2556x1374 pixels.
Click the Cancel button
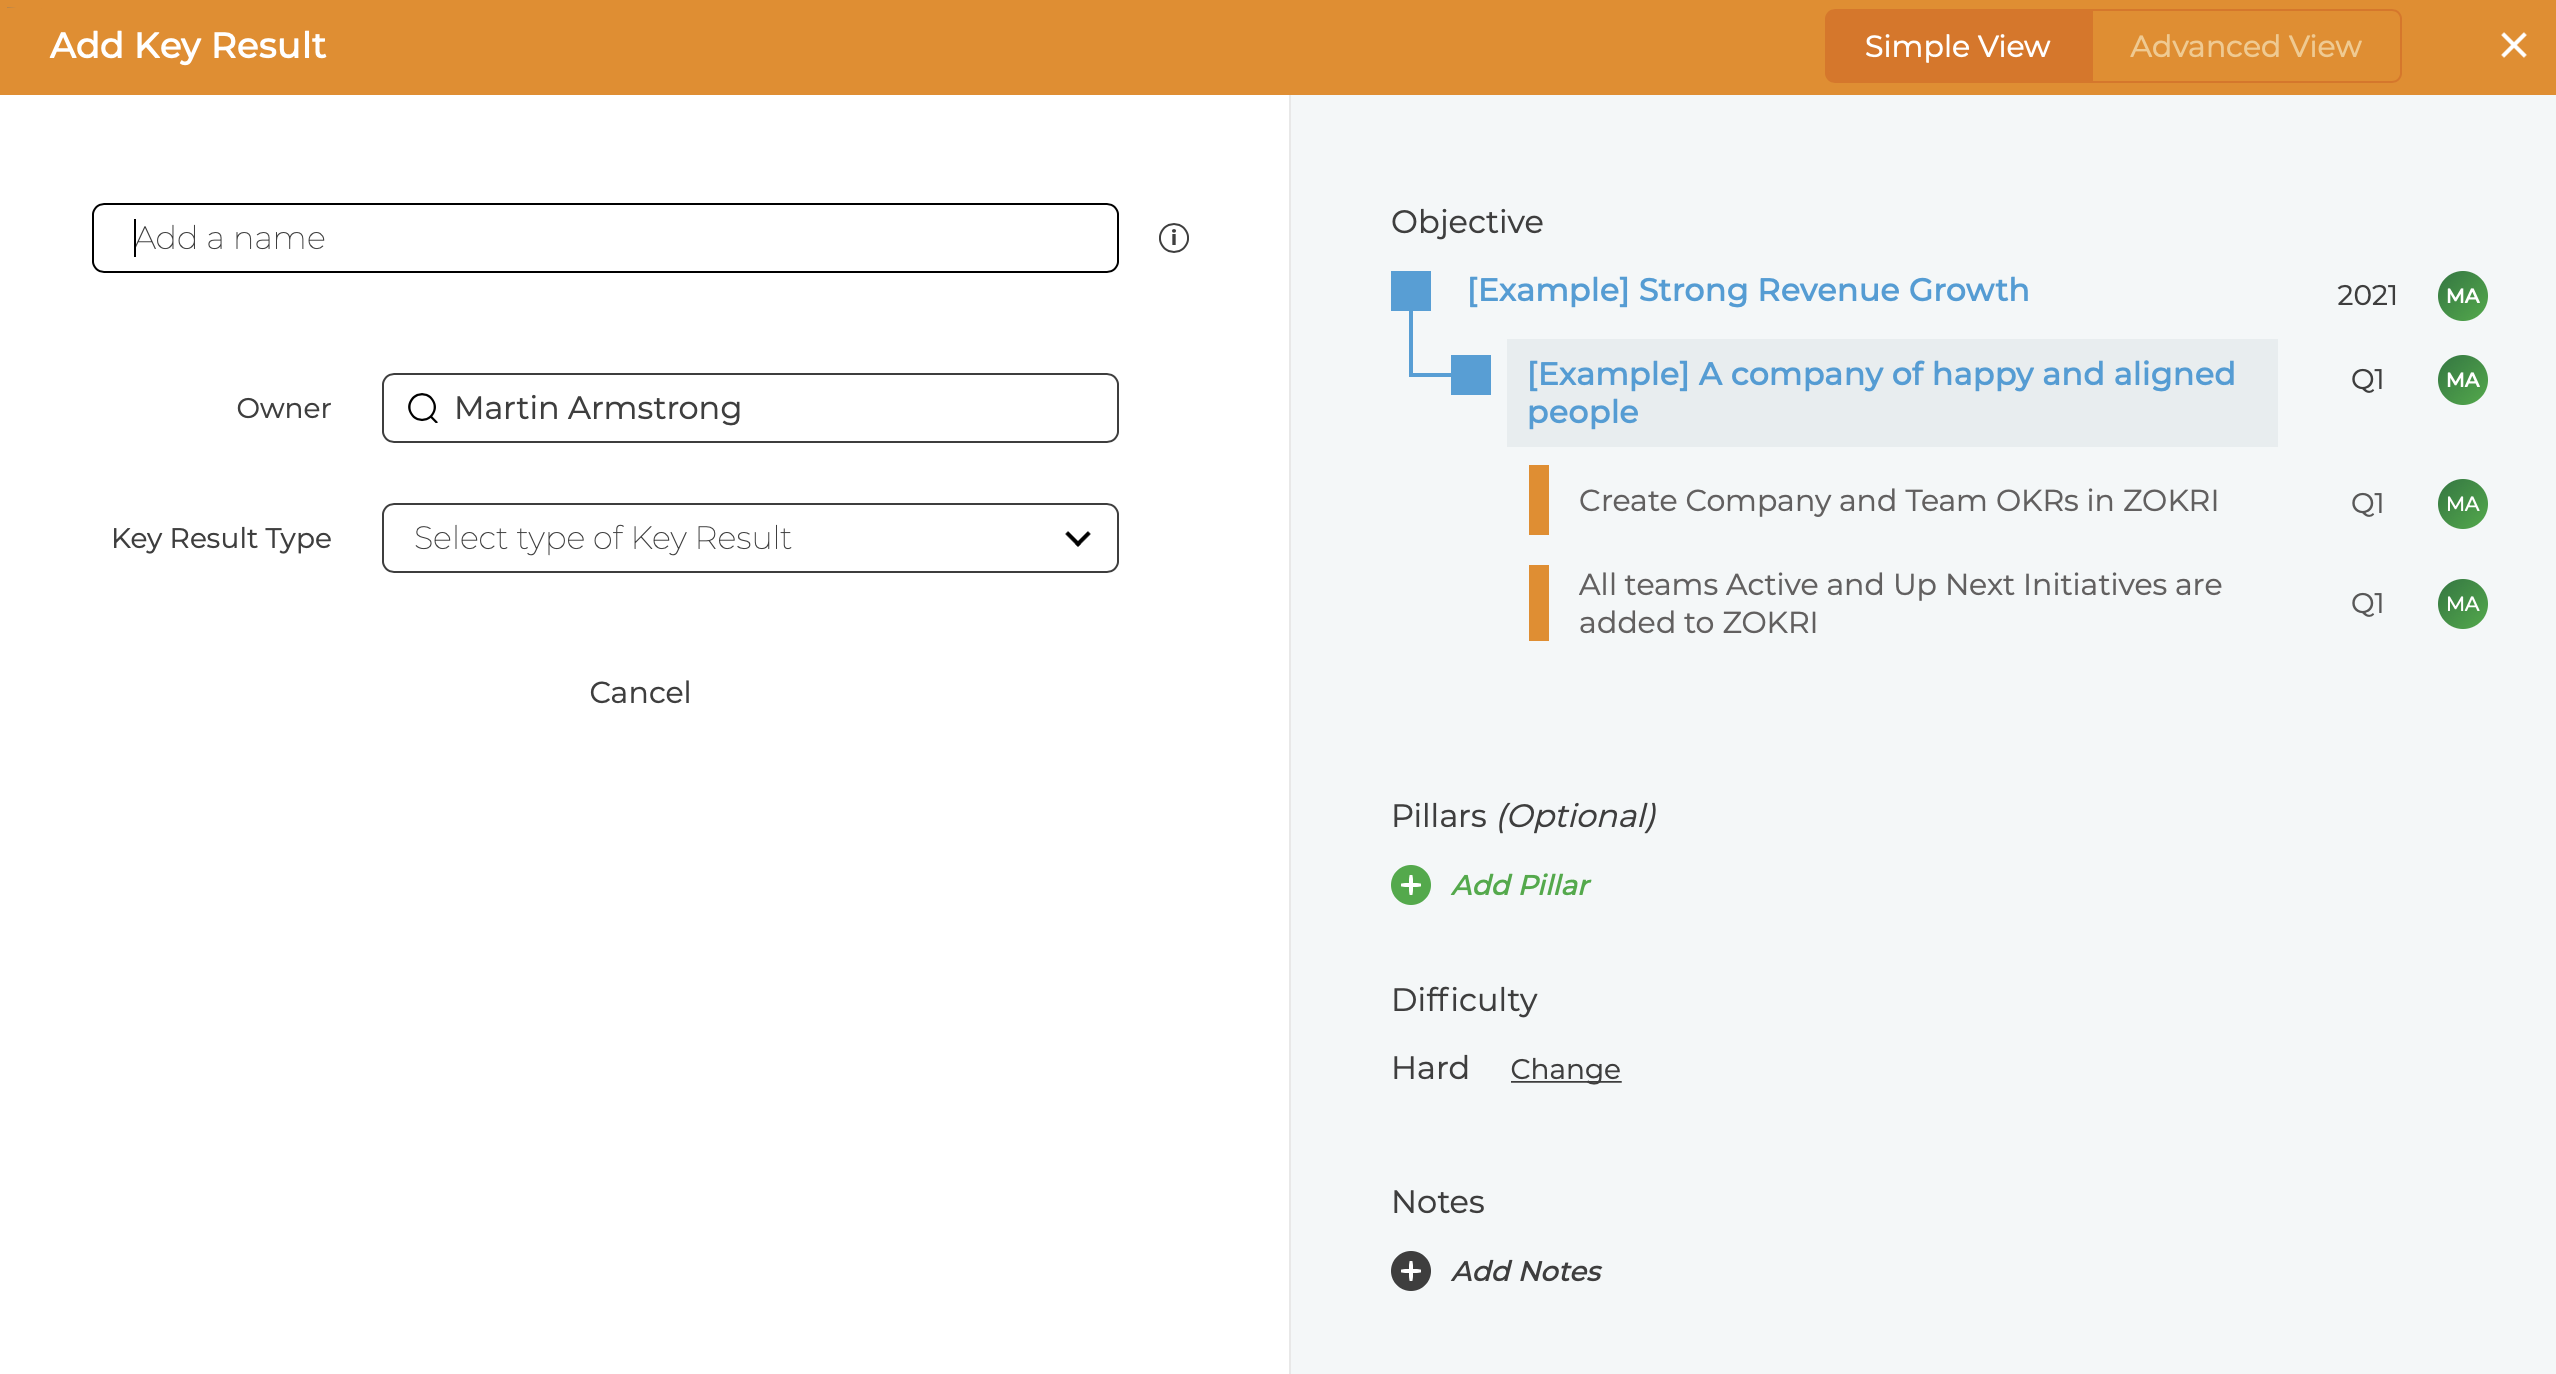click(x=639, y=692)
